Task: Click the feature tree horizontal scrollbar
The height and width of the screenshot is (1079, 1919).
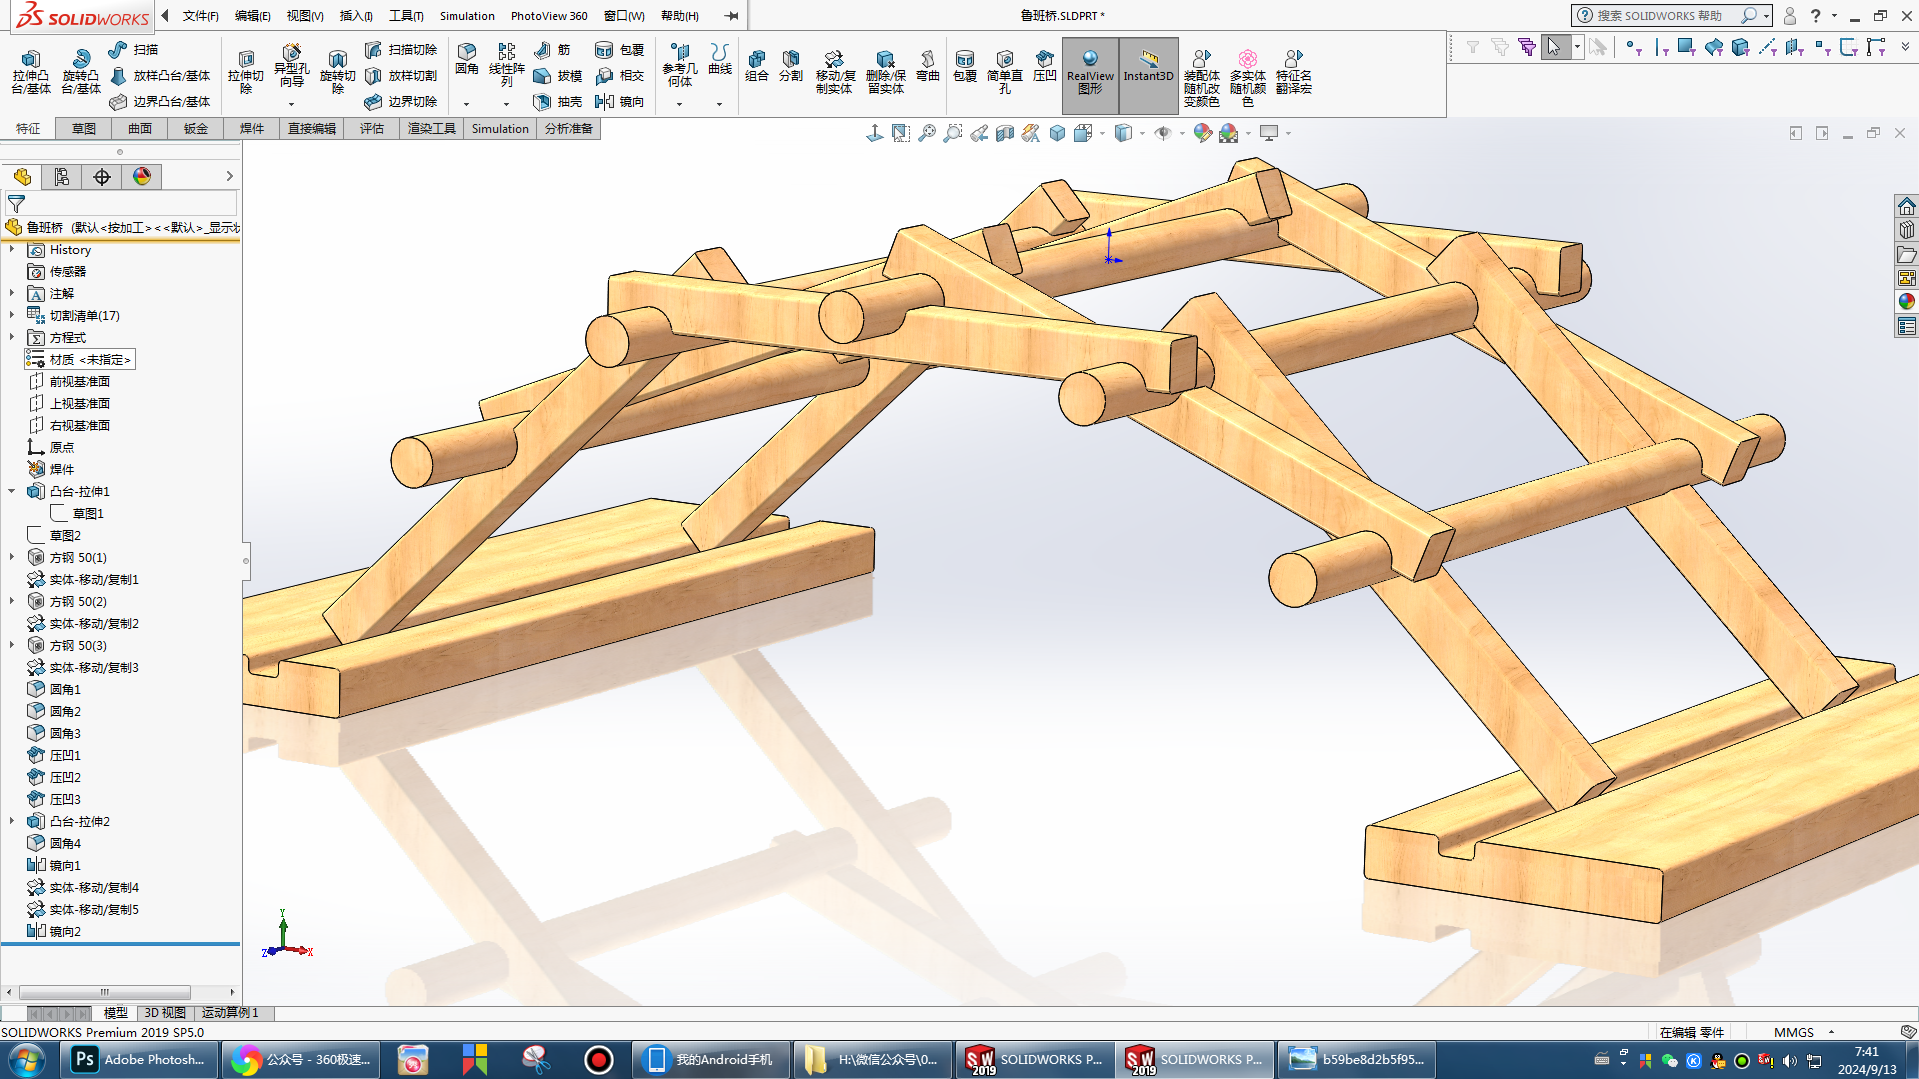Action: [105, 992]
